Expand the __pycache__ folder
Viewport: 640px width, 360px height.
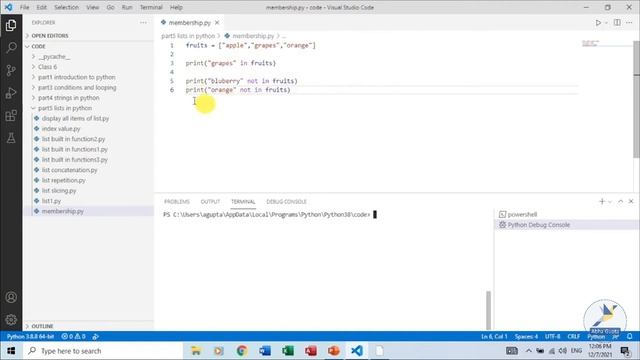(x=54, y=57)
